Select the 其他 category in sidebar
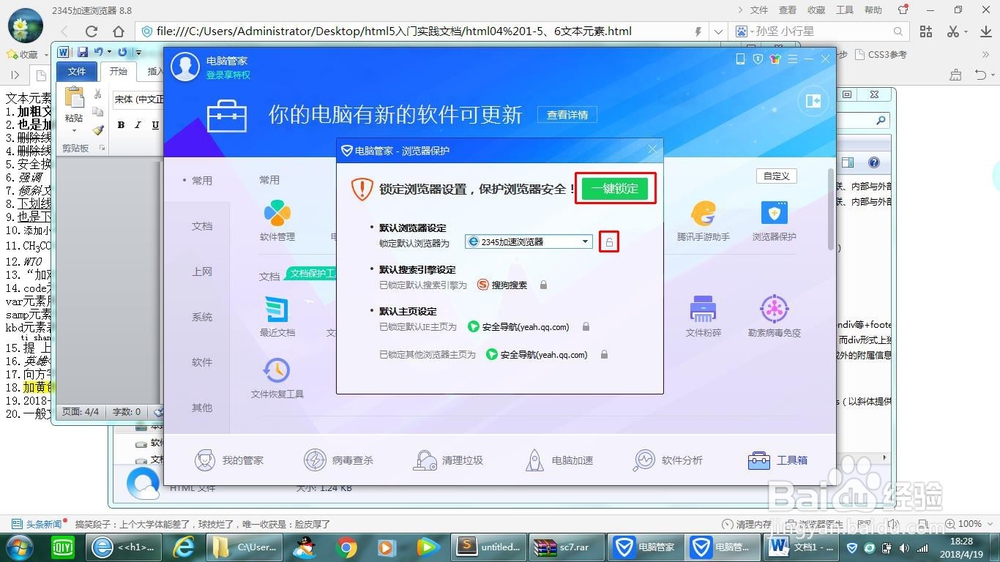 [202, 407]
